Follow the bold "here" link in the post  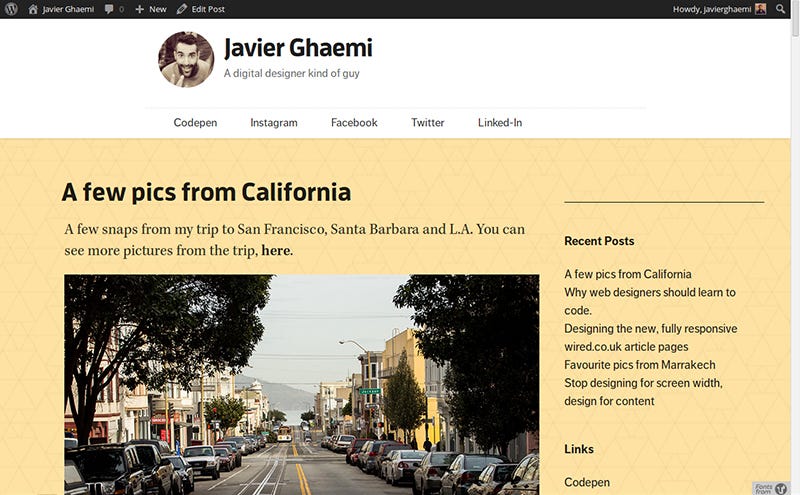(x=276, y=251)
